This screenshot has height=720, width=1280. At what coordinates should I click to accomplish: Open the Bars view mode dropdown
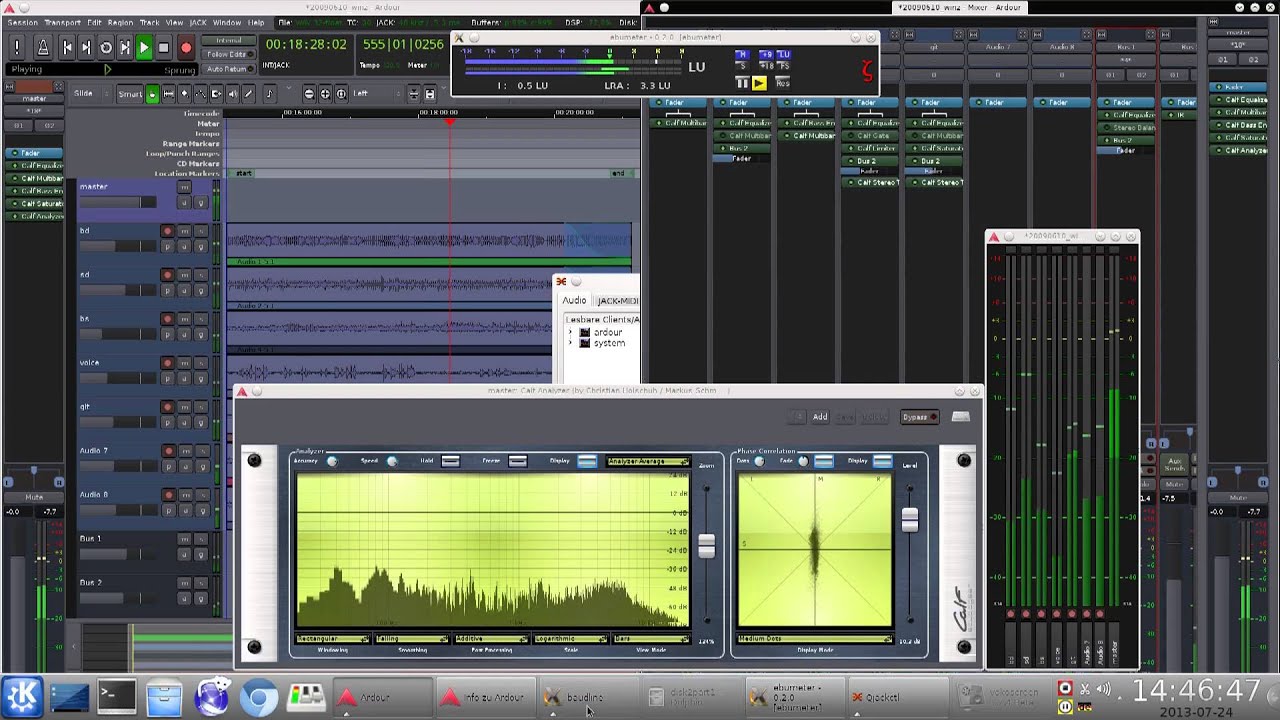[650, 639]
